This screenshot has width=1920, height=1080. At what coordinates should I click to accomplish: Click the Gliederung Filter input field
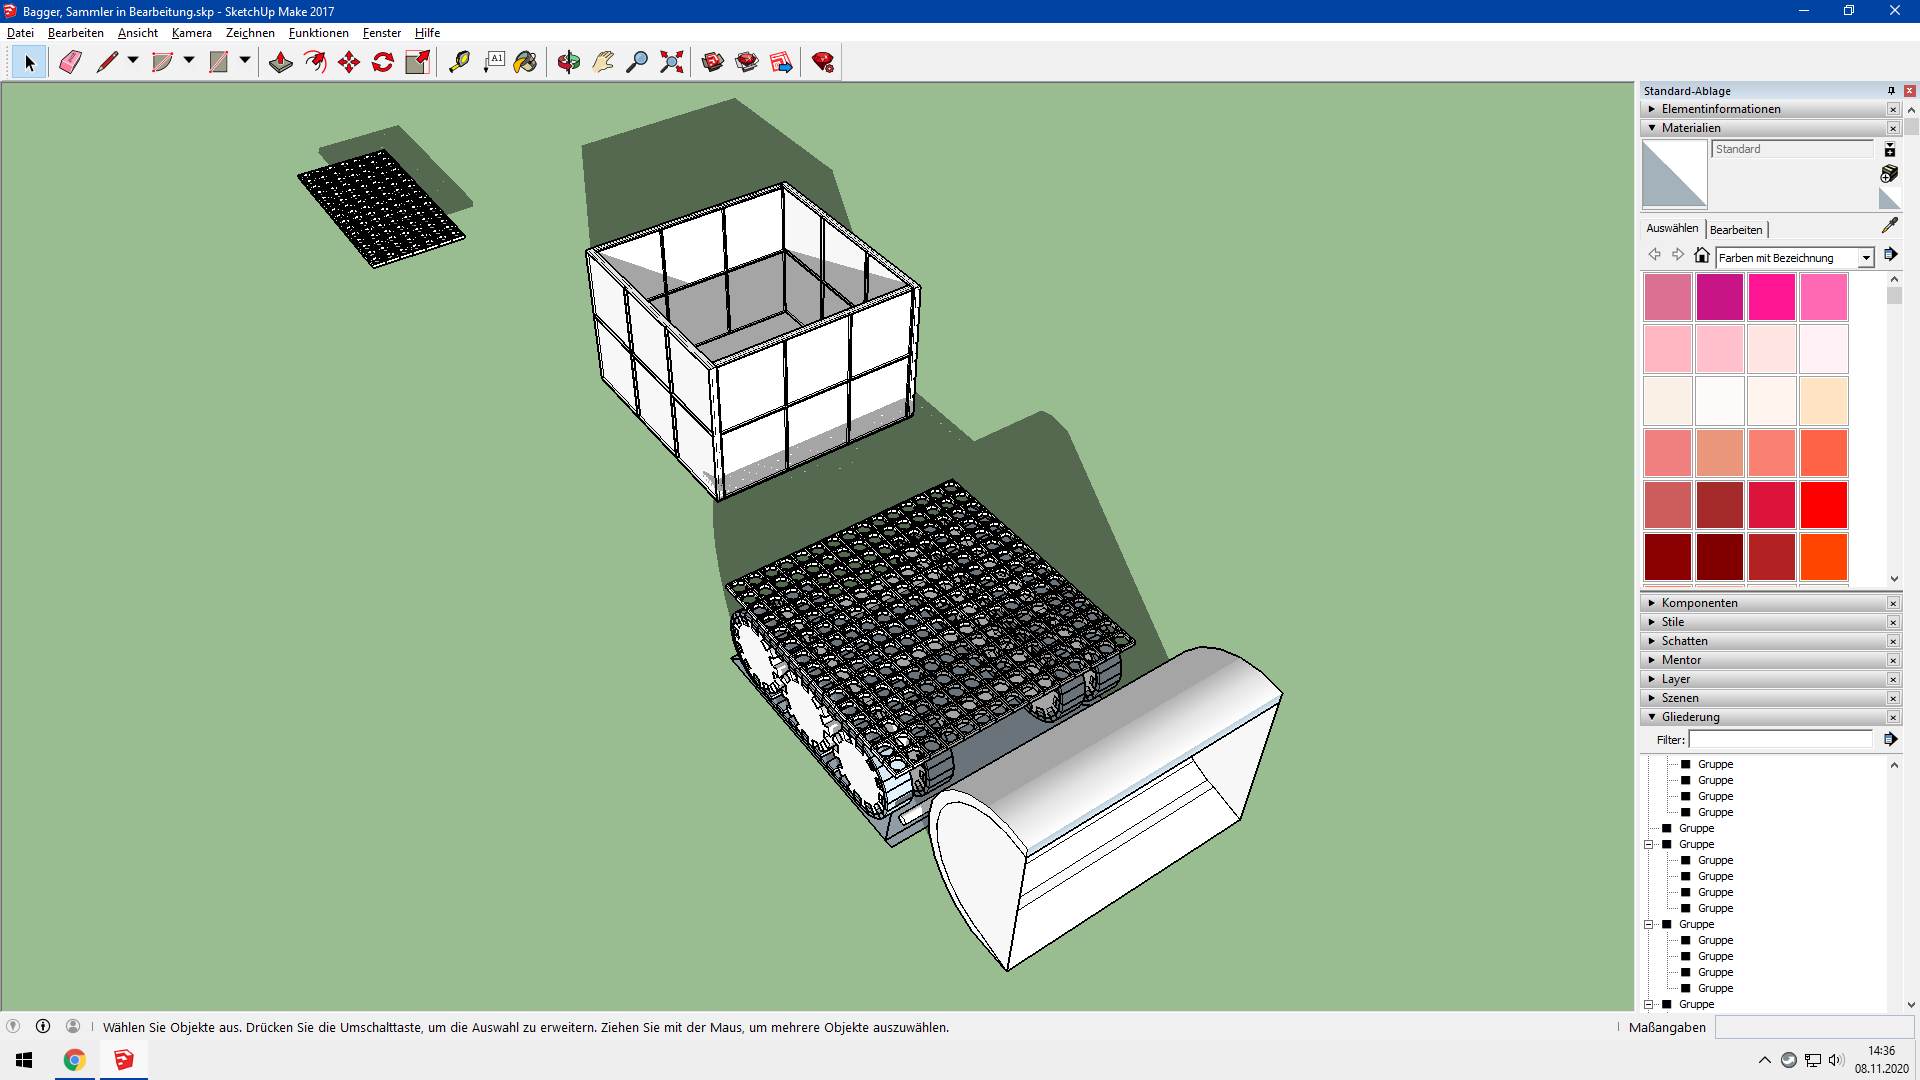click(1780, 740)
